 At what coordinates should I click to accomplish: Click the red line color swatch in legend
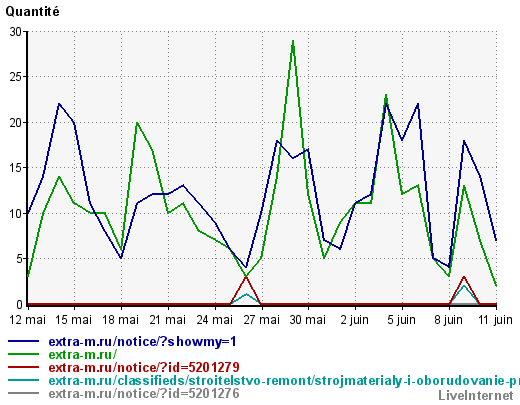click(23, 367)
